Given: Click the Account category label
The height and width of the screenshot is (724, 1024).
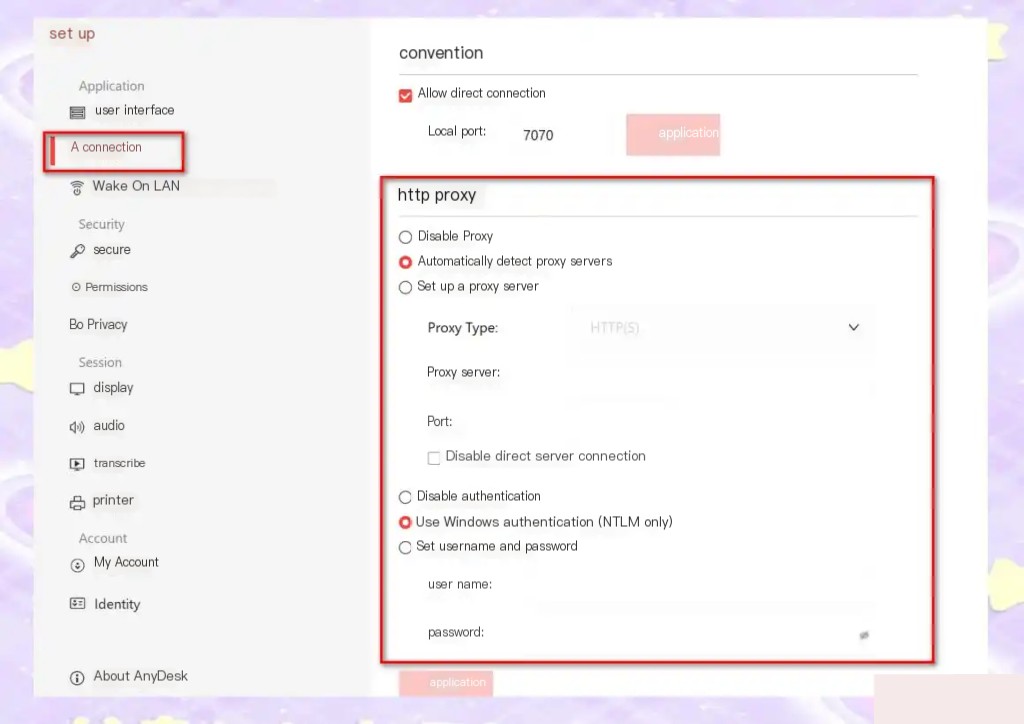Looking at the screenshot, I should coord(103,539).
